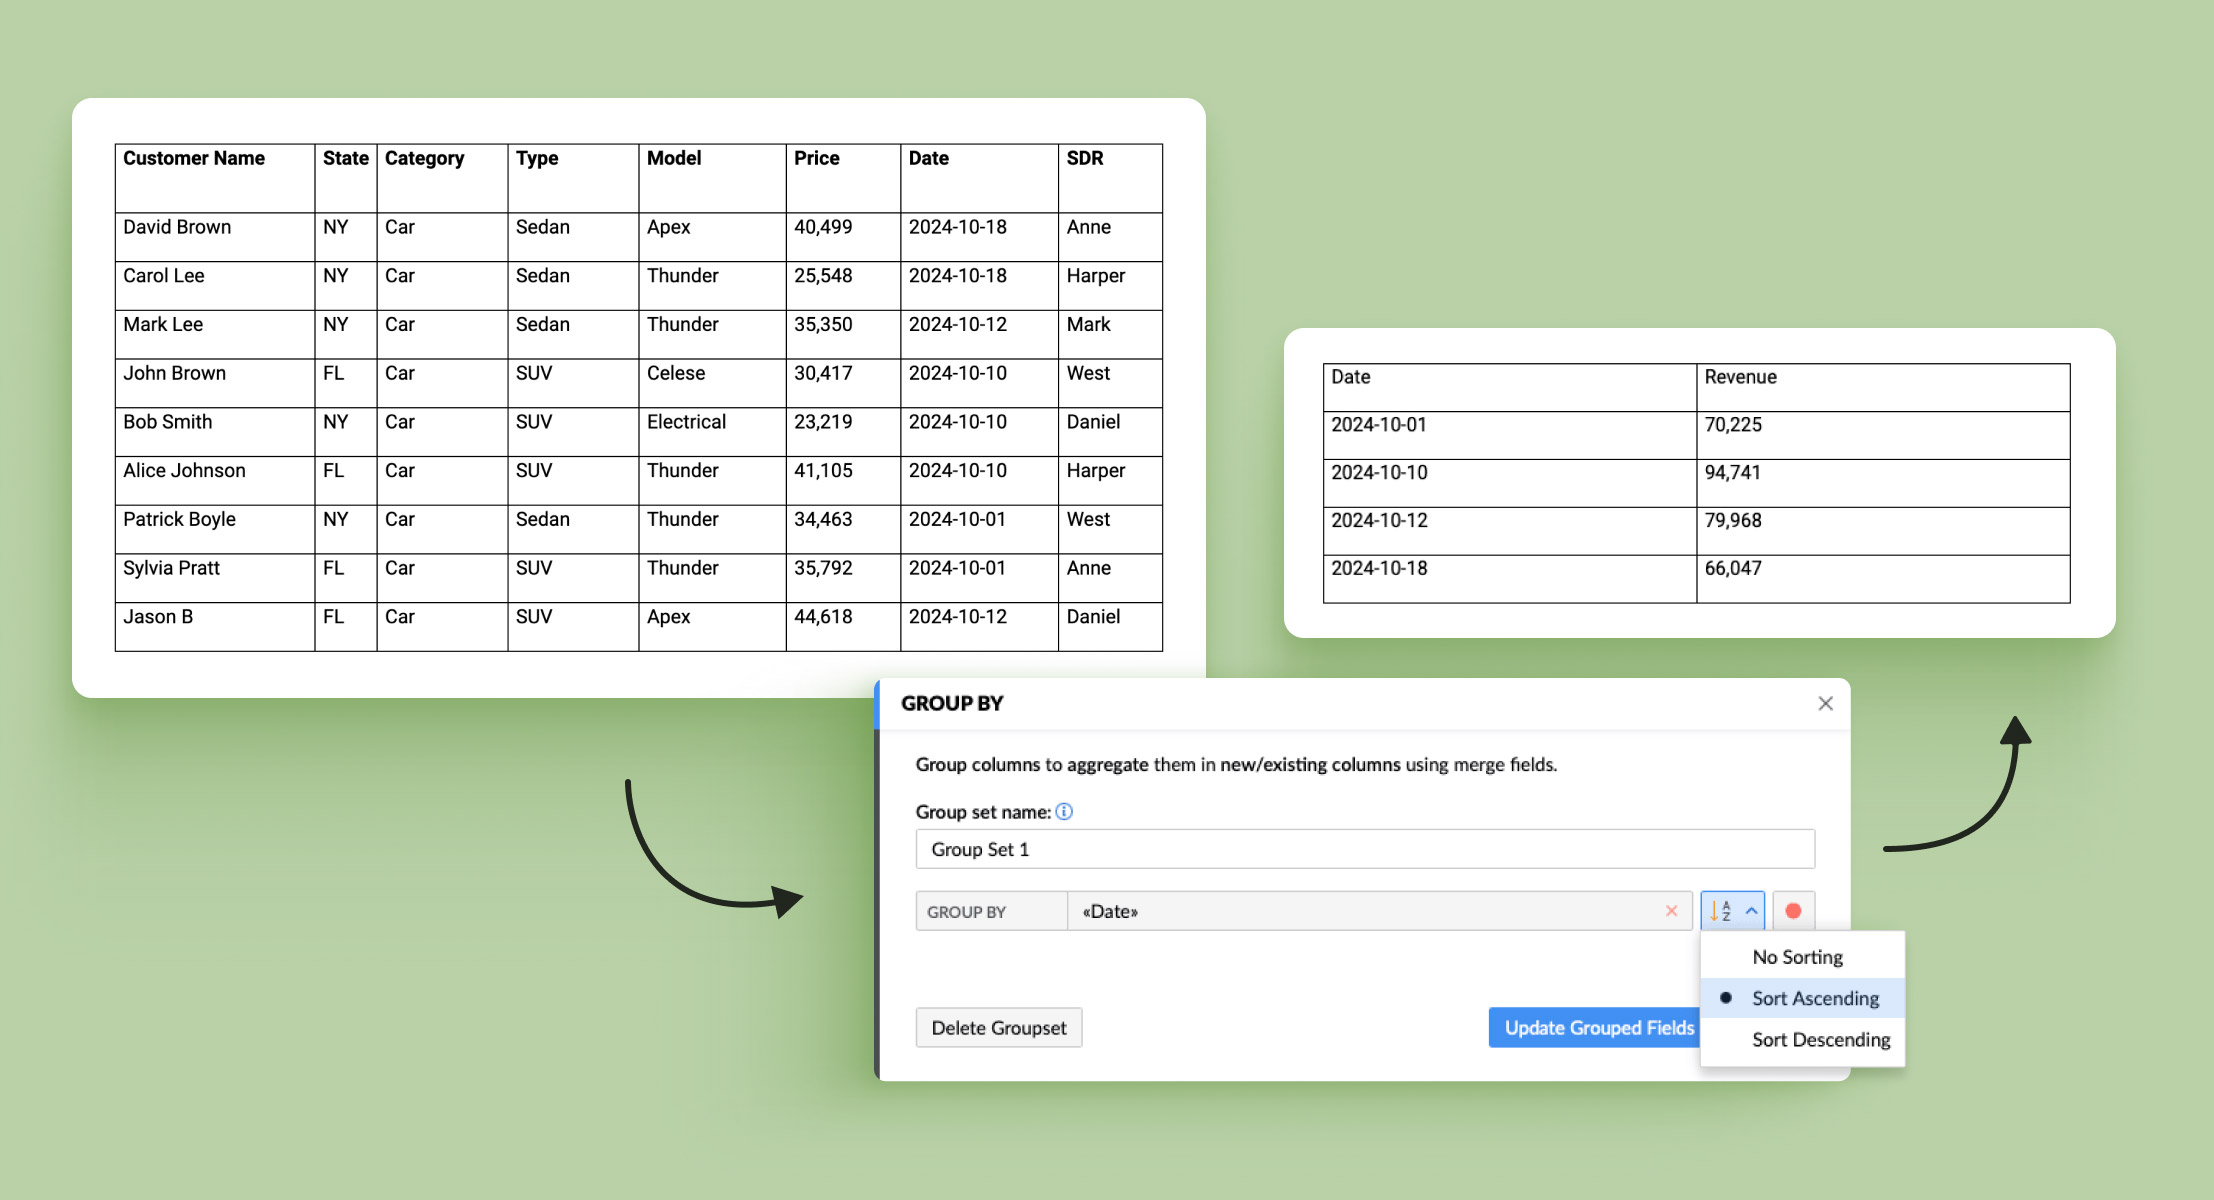Click the Patrick Boyle cell

pyautogui.click(x=215, y=529)
